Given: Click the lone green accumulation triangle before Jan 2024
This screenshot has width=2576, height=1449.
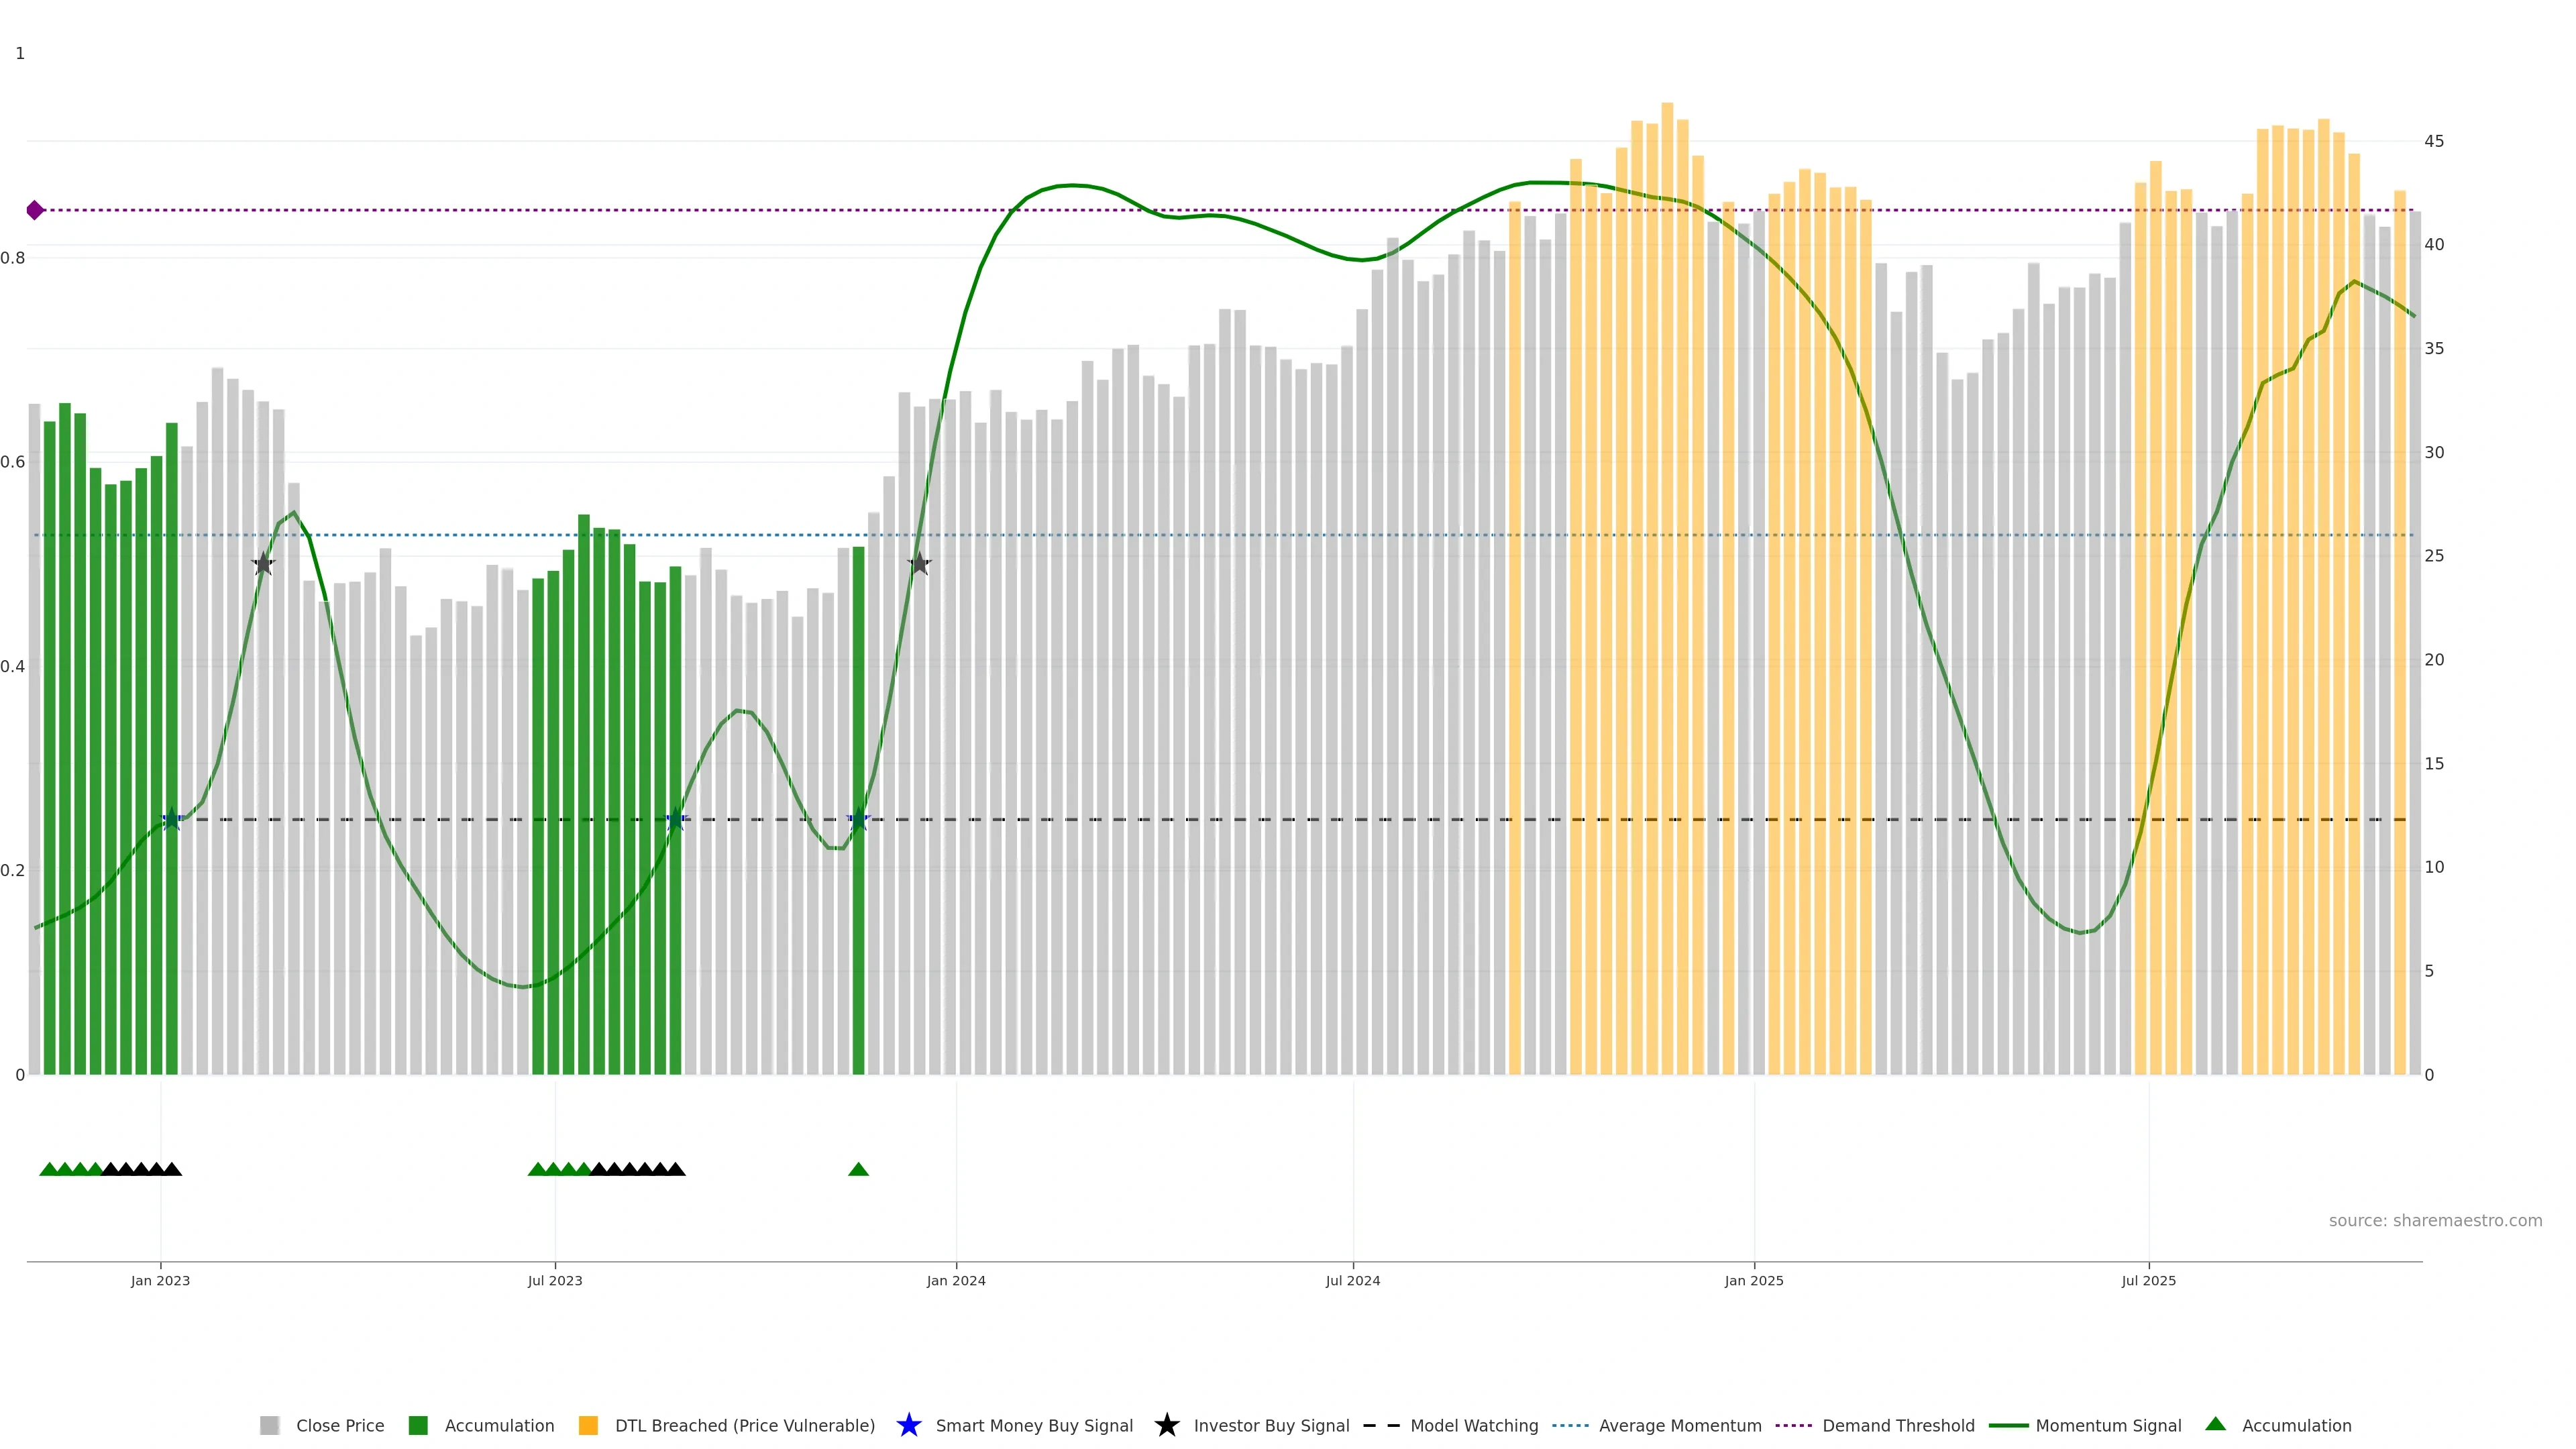Looking at the screenshot, I should pyautogui.click(x=858, y=1169).
